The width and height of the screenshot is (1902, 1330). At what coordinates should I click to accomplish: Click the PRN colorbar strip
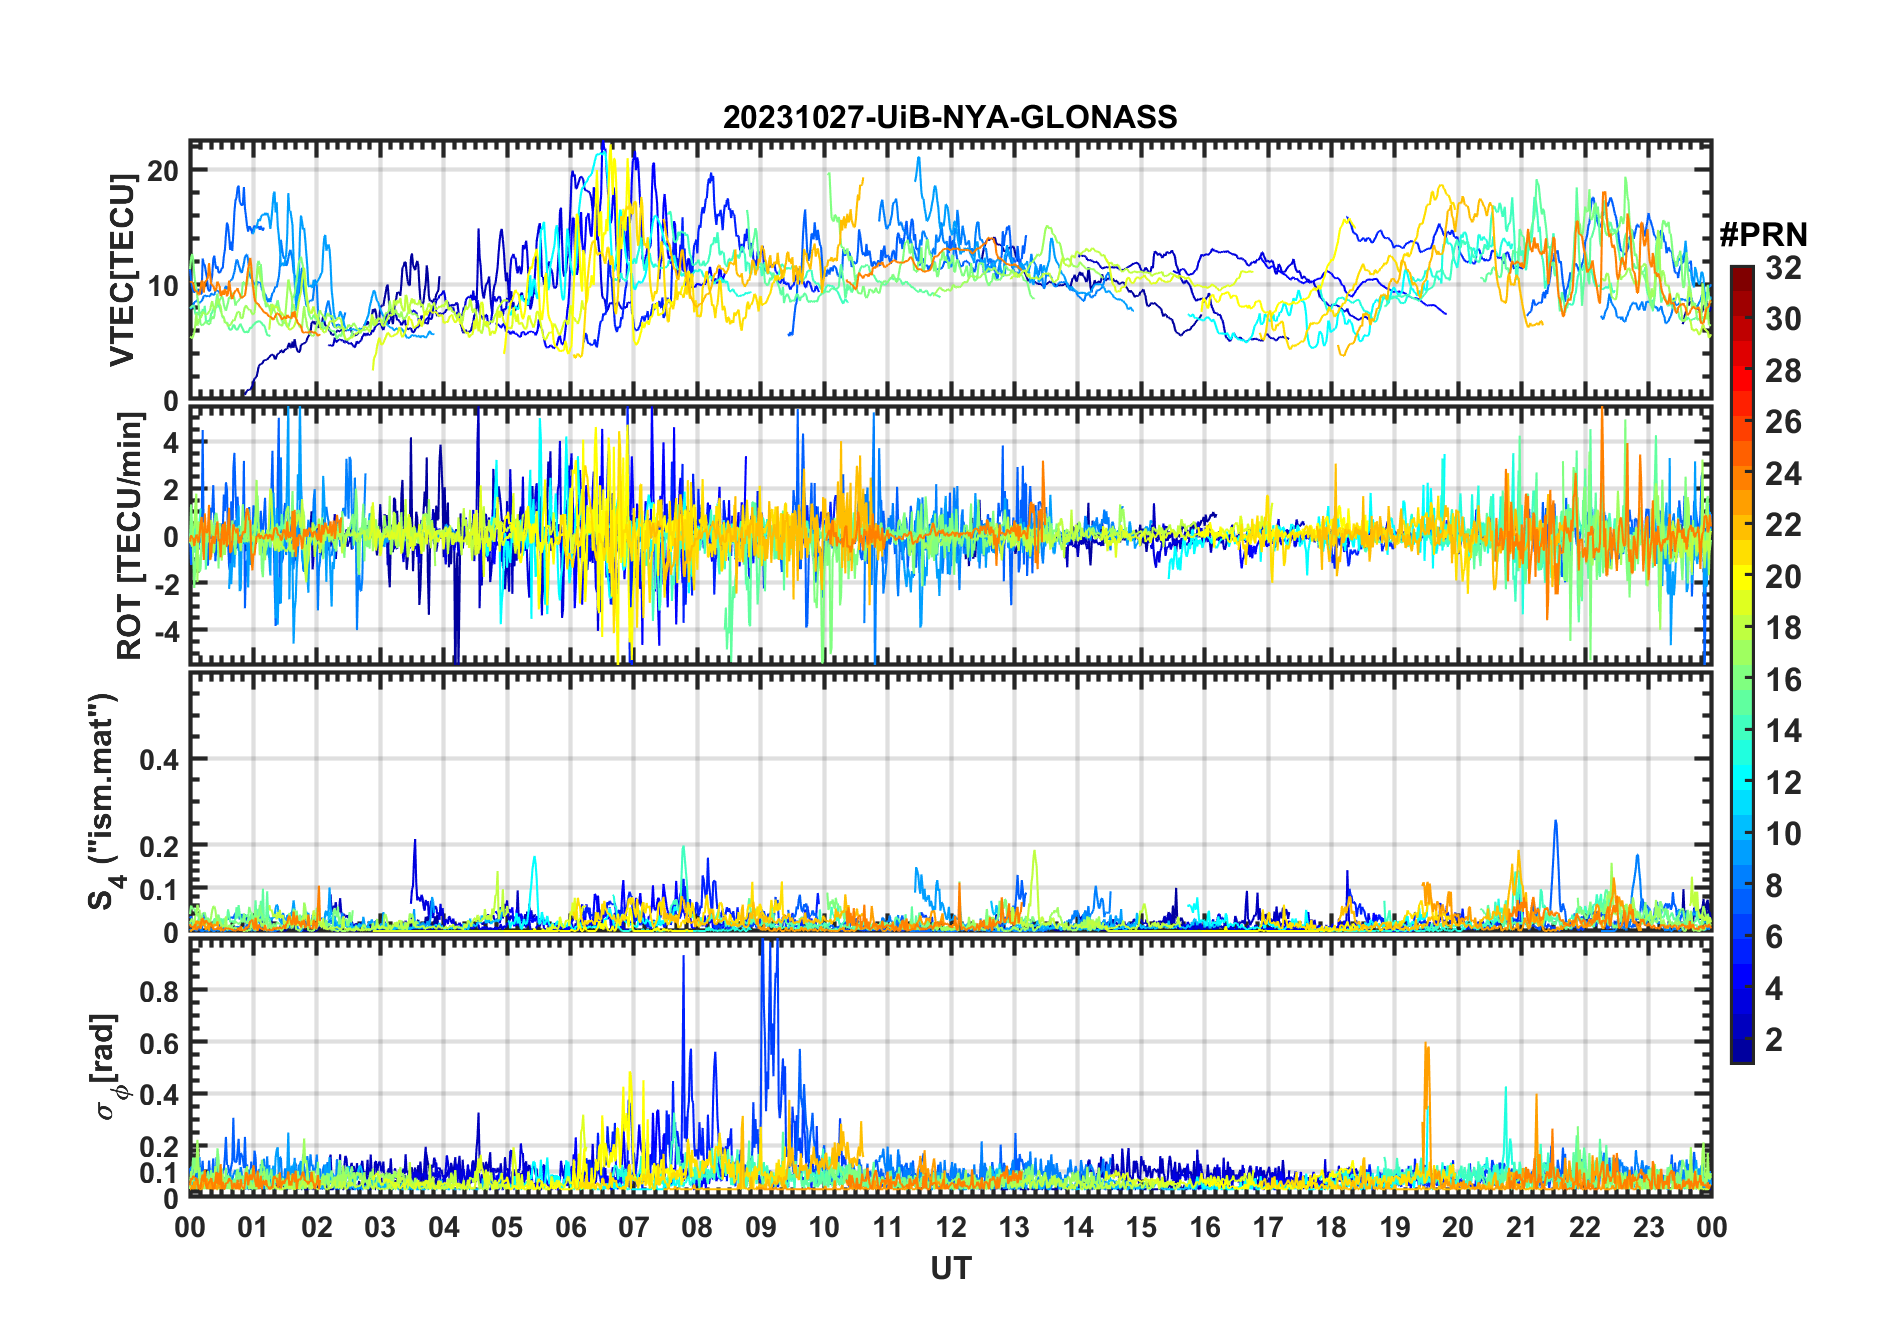coord(1742,664)
